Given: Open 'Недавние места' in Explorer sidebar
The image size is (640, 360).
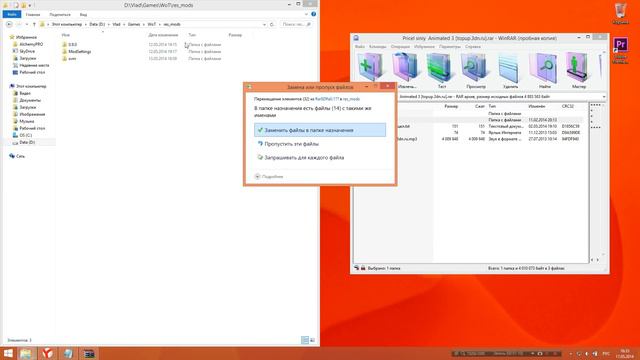Looking at the screenshot, I should [x=34, y=65].
